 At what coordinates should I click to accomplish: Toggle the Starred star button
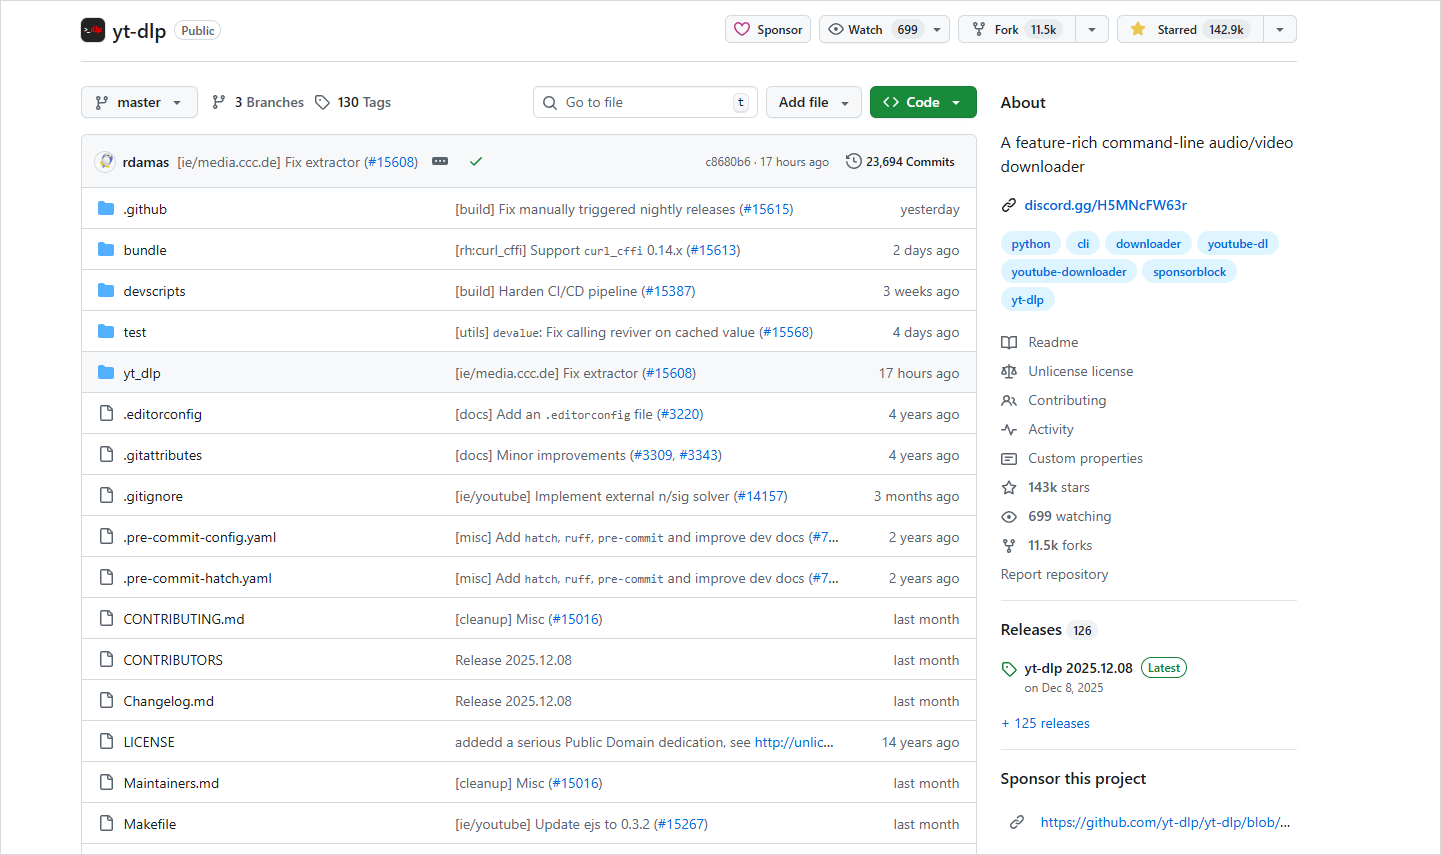pos(1190,29)
